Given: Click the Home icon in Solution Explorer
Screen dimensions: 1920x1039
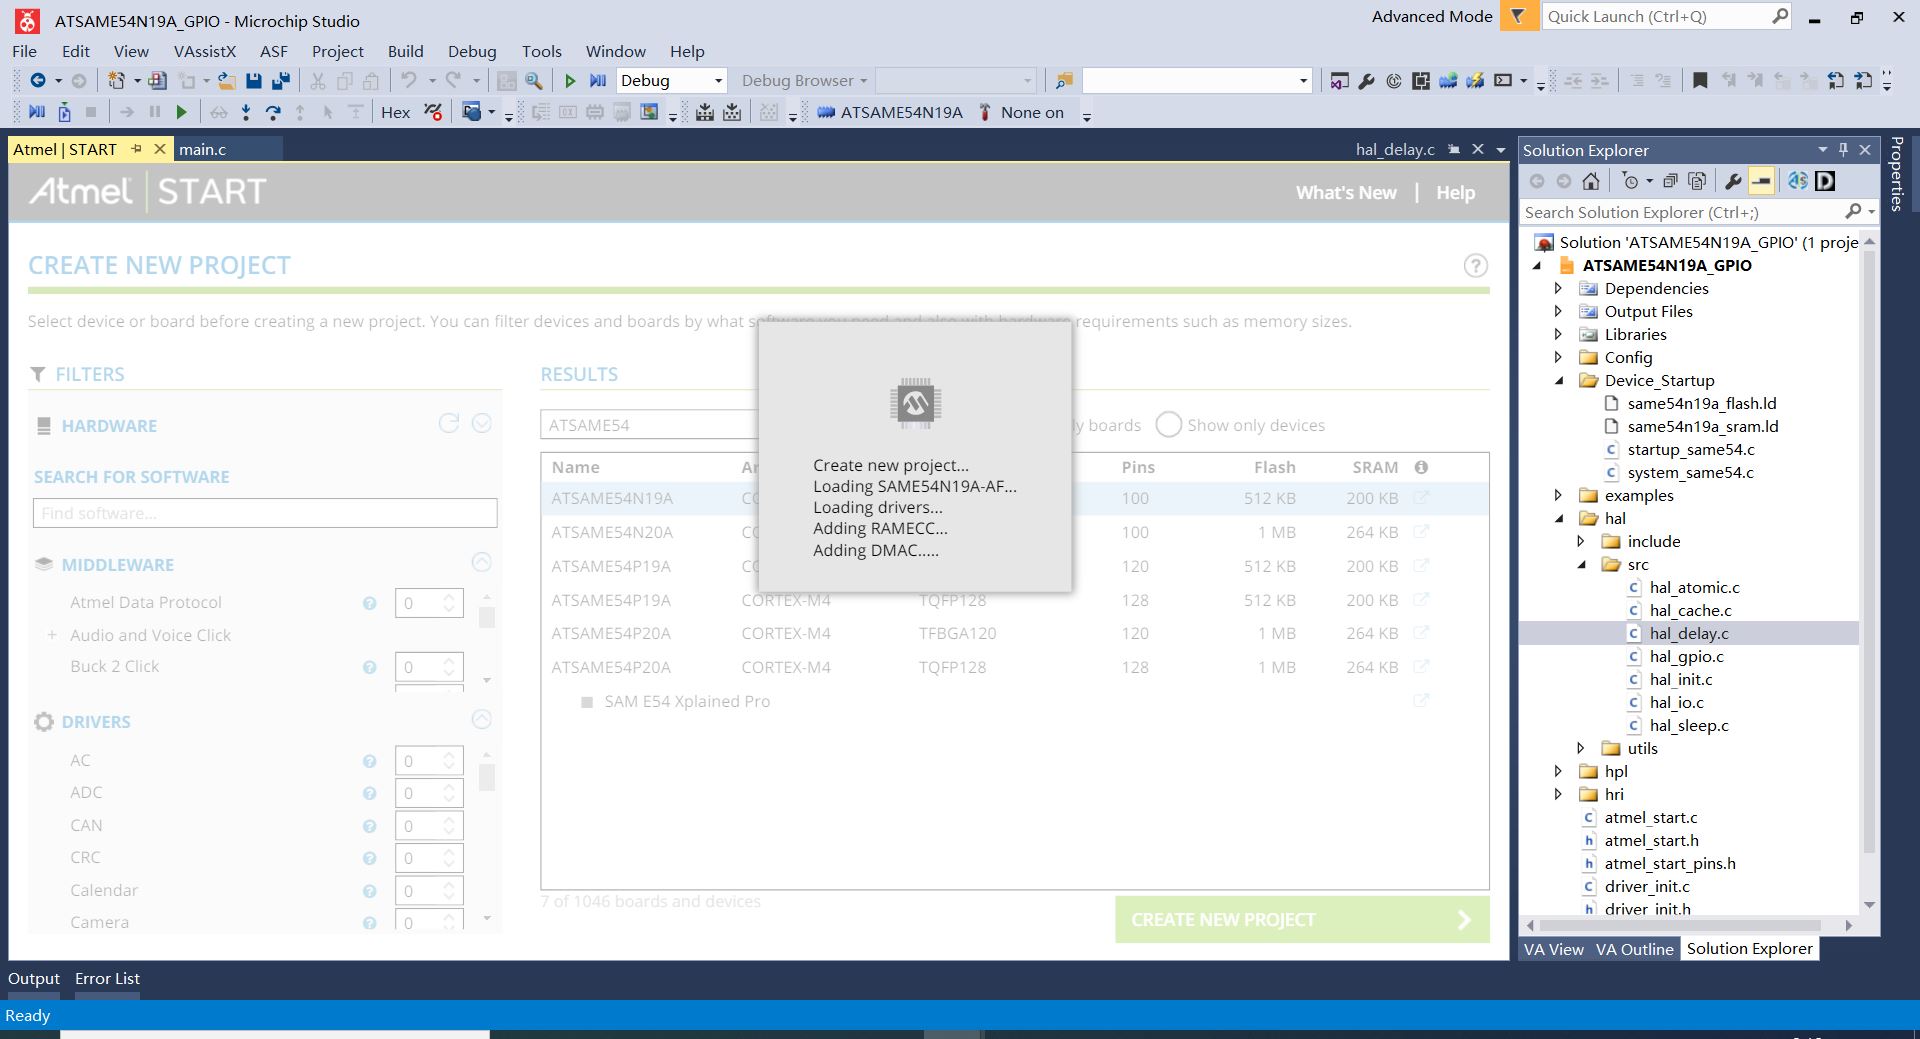Looking at the screenshot, I should [x=1591, y=181].
